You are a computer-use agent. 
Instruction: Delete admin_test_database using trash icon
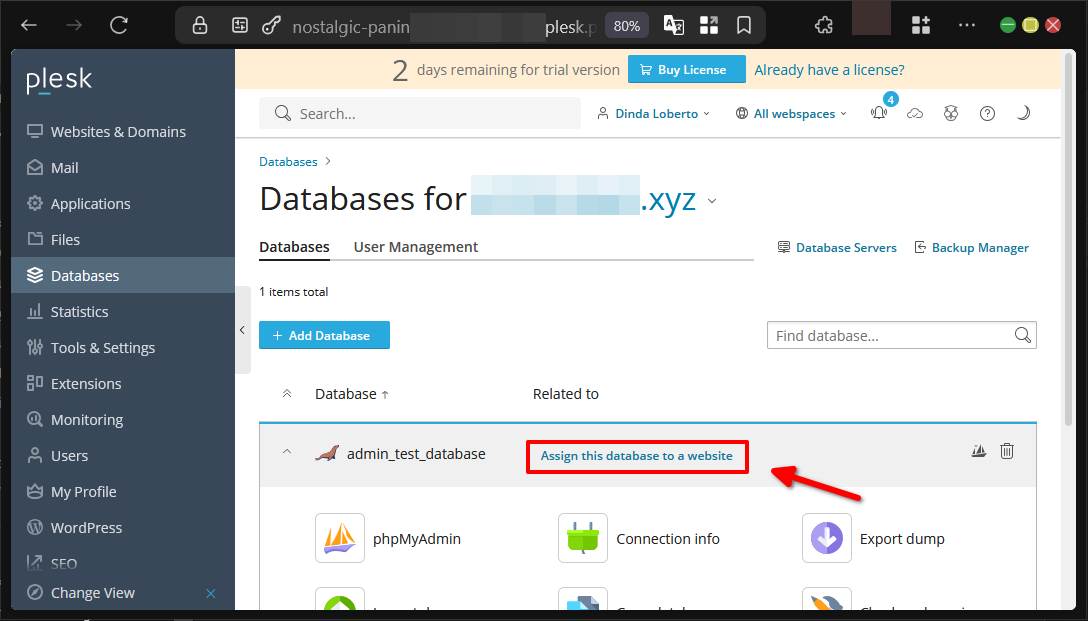[x=1007, y=451]
